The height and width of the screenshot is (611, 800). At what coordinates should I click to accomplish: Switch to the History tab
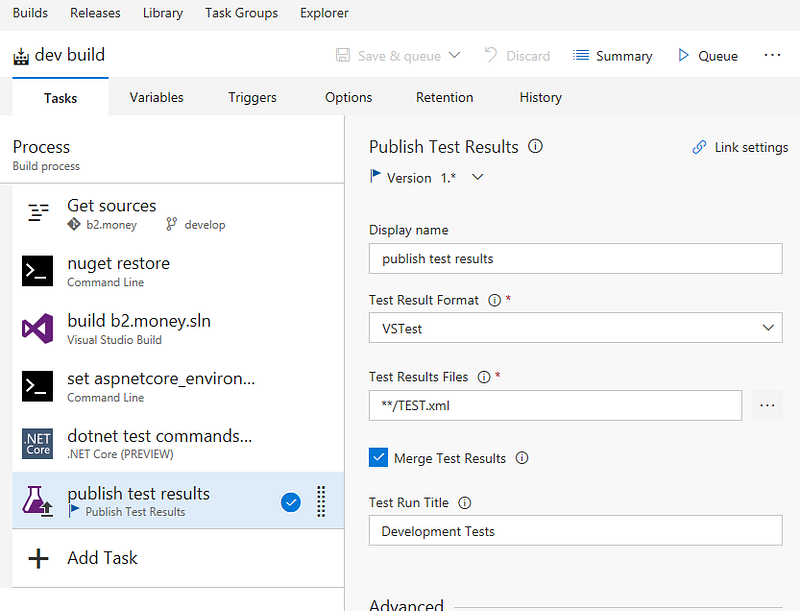(x=540, y=97)
